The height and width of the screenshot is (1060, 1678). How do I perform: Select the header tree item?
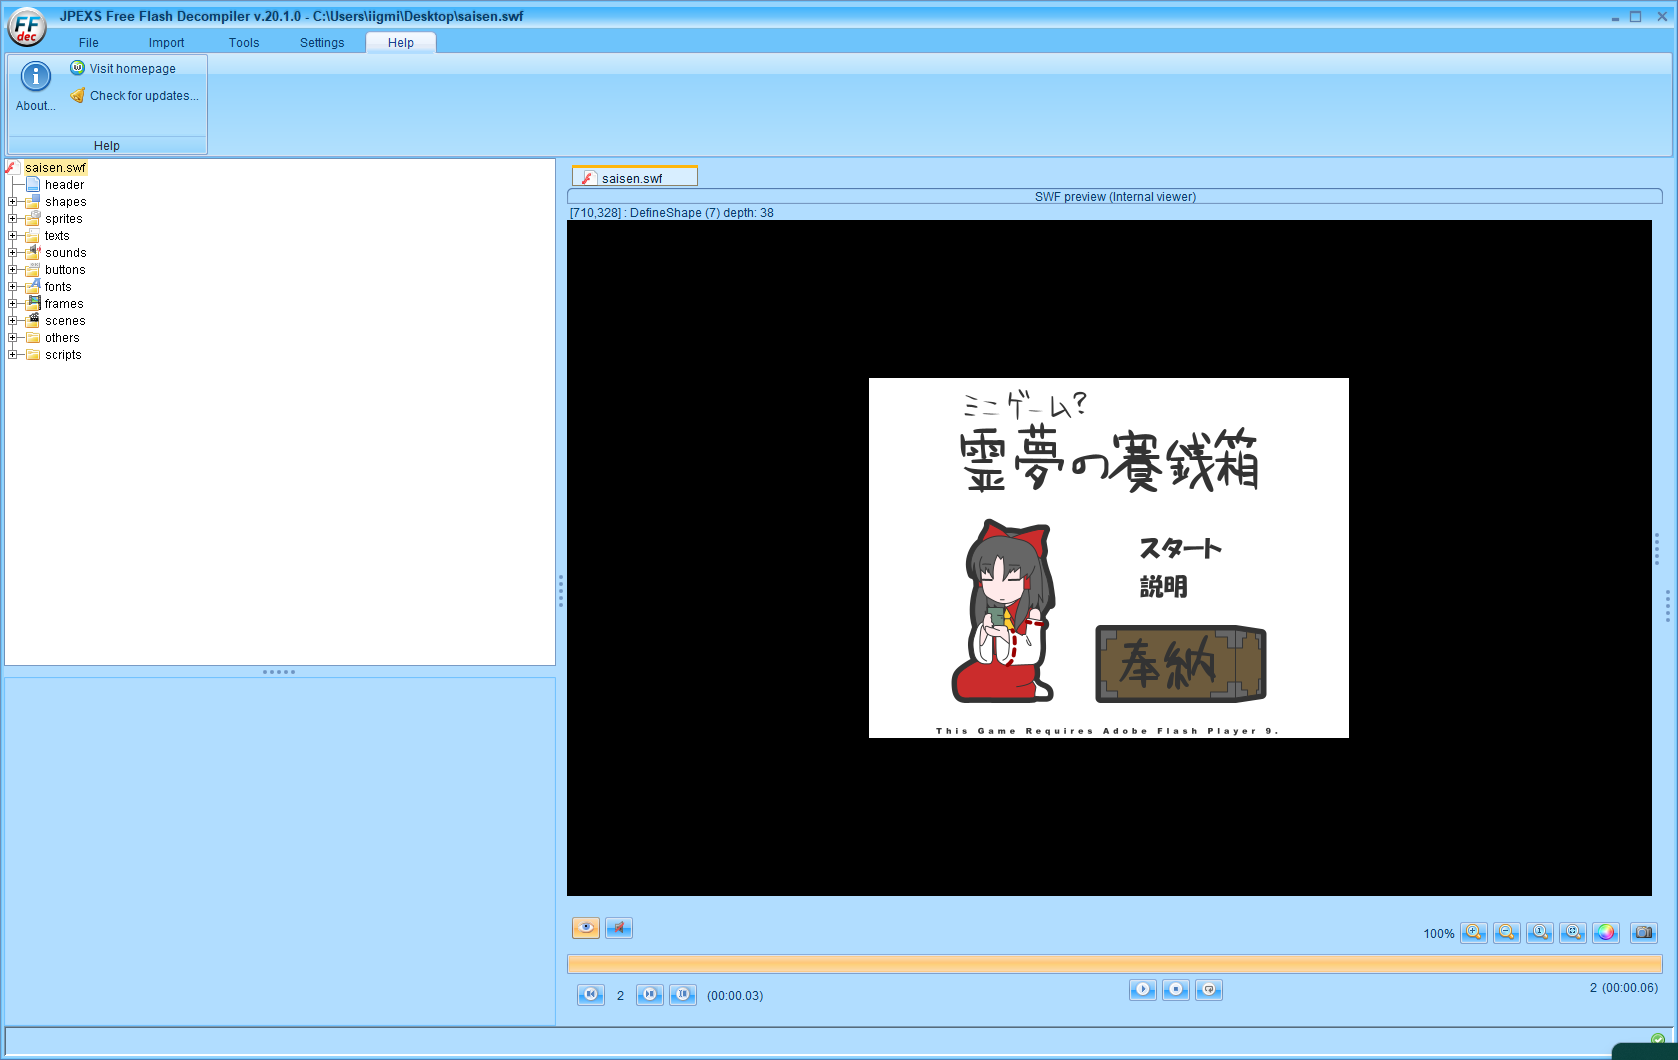click(64, 184)
